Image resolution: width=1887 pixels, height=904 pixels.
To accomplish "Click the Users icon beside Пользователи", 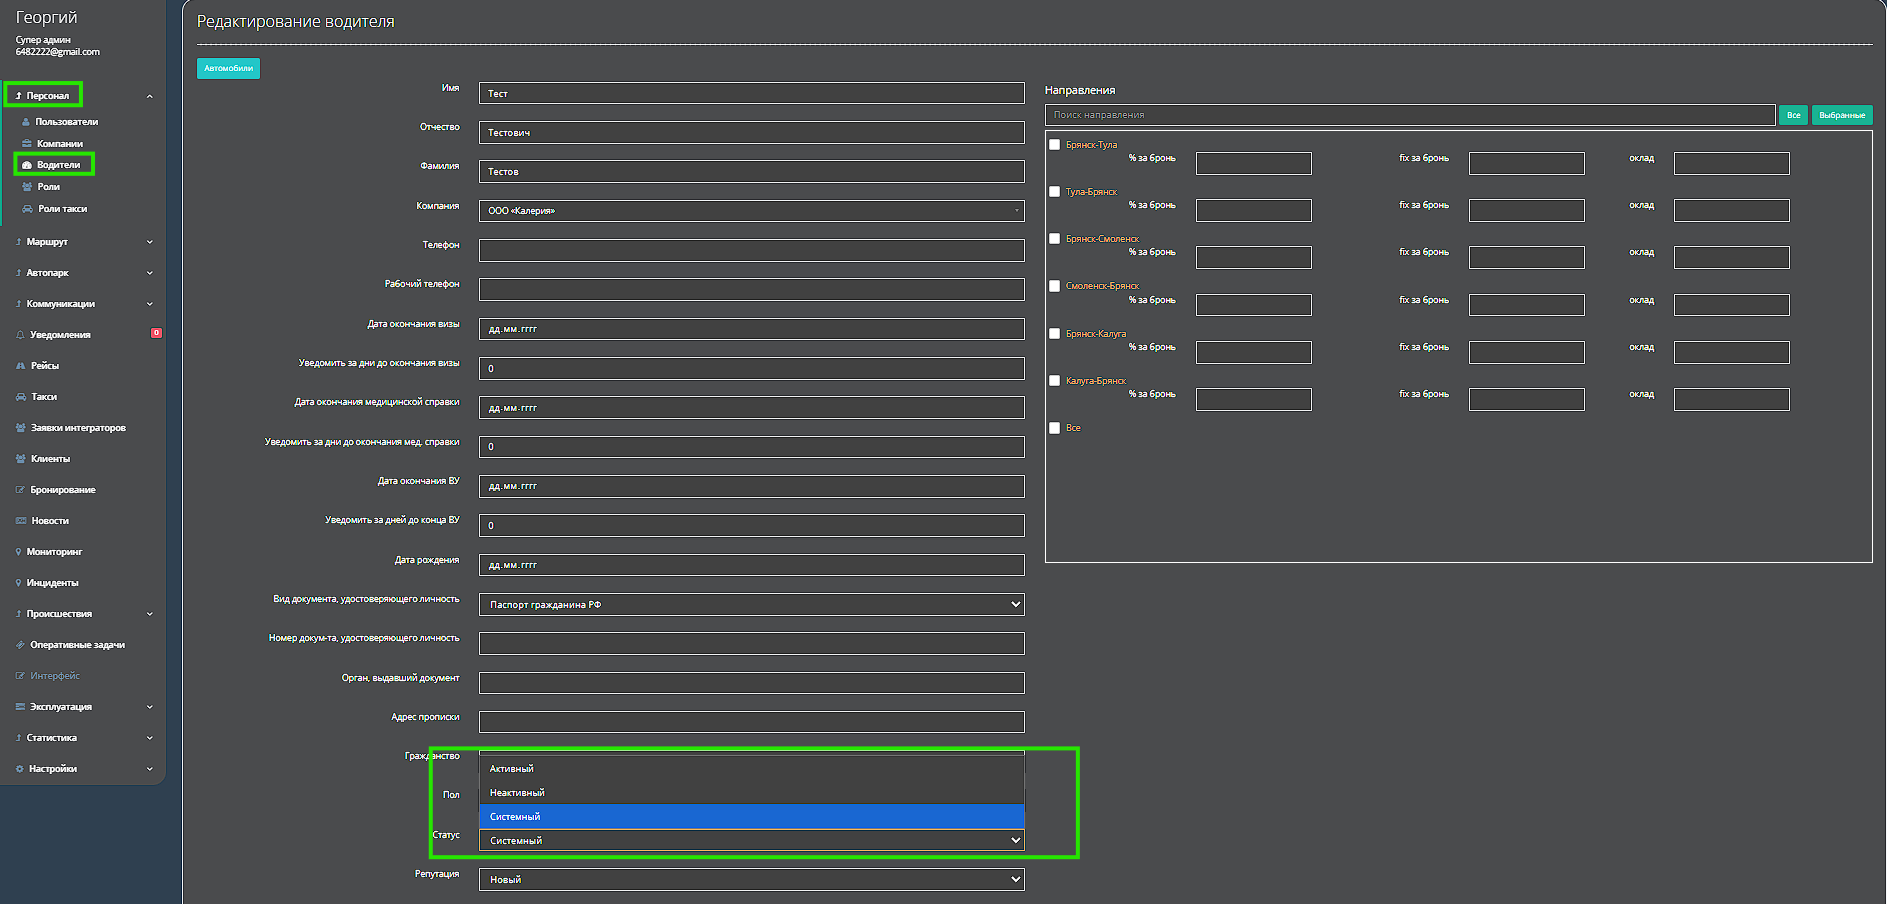I will click(x=26, y=122).
